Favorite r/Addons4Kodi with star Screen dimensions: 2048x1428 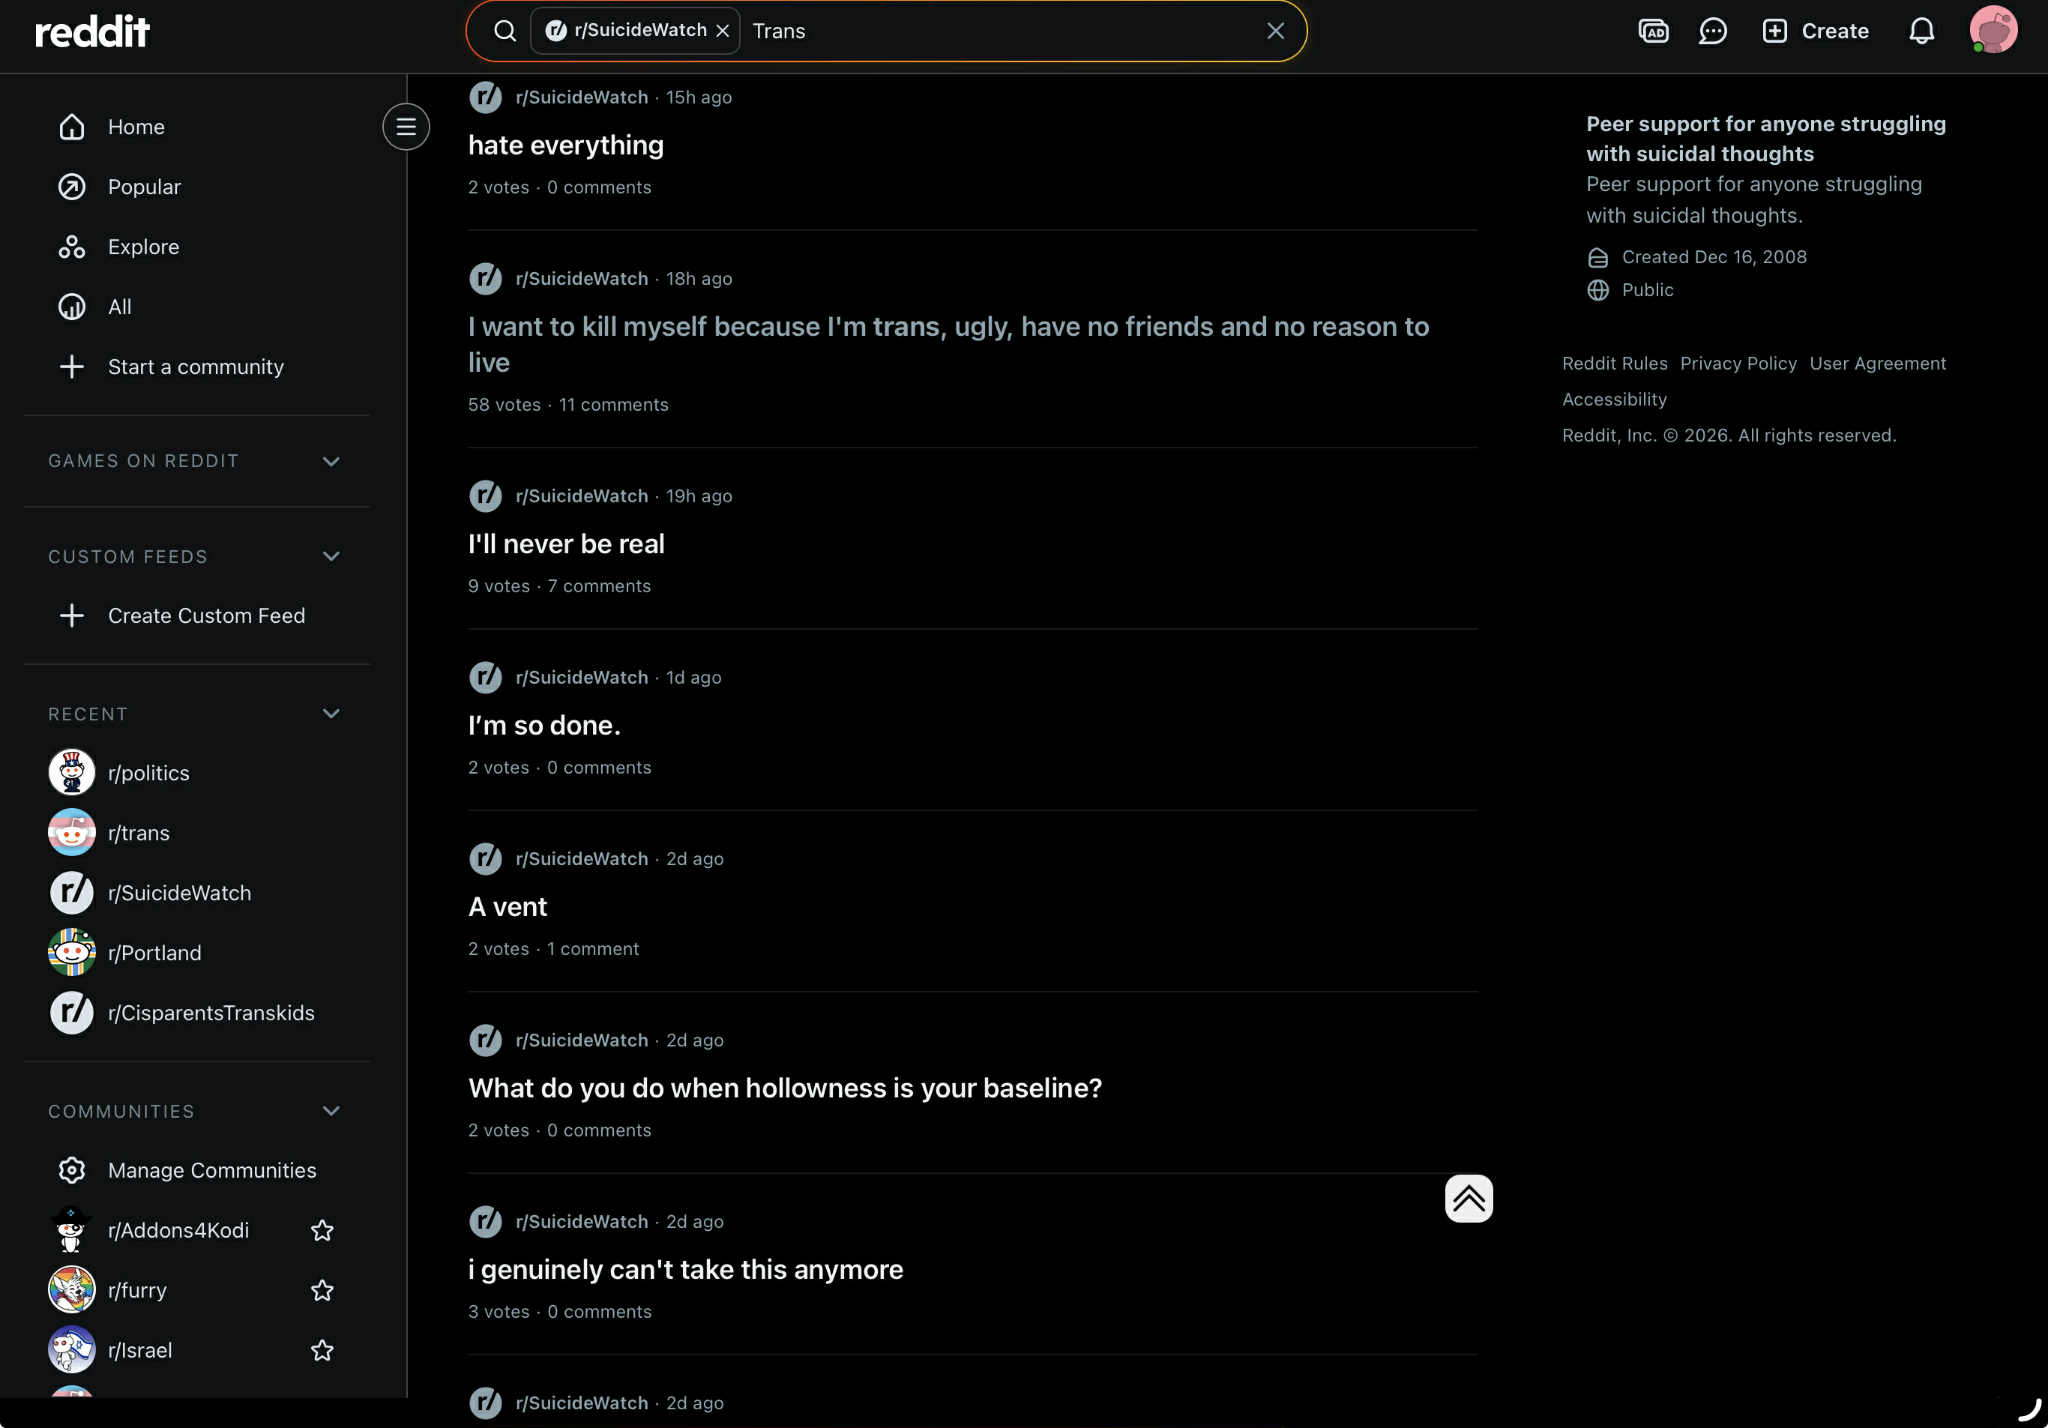pyautogui.click(x=322, y=1230)
